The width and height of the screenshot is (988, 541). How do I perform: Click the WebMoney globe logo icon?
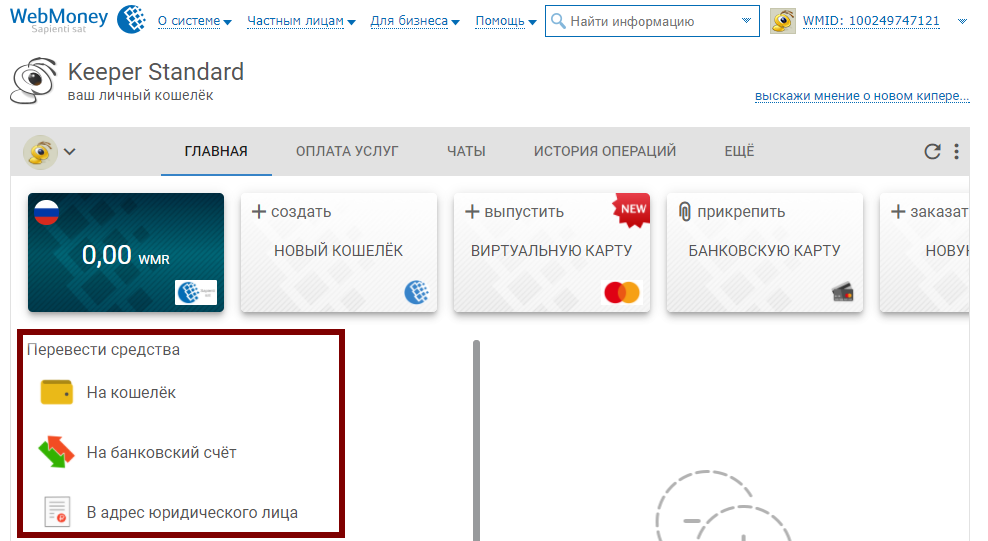pos(131,19)
